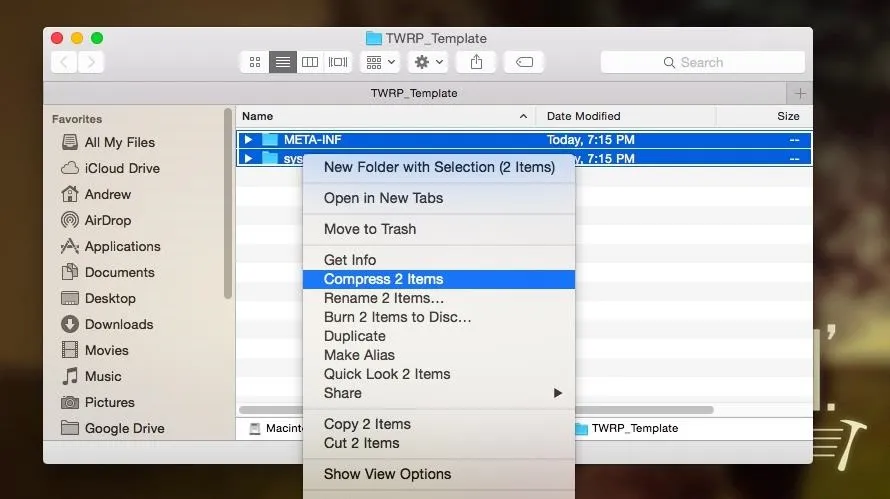This screenshot has width=890, height=499.
Task: Open the Share submenu in context menu
Action: (x=438, y=393)
